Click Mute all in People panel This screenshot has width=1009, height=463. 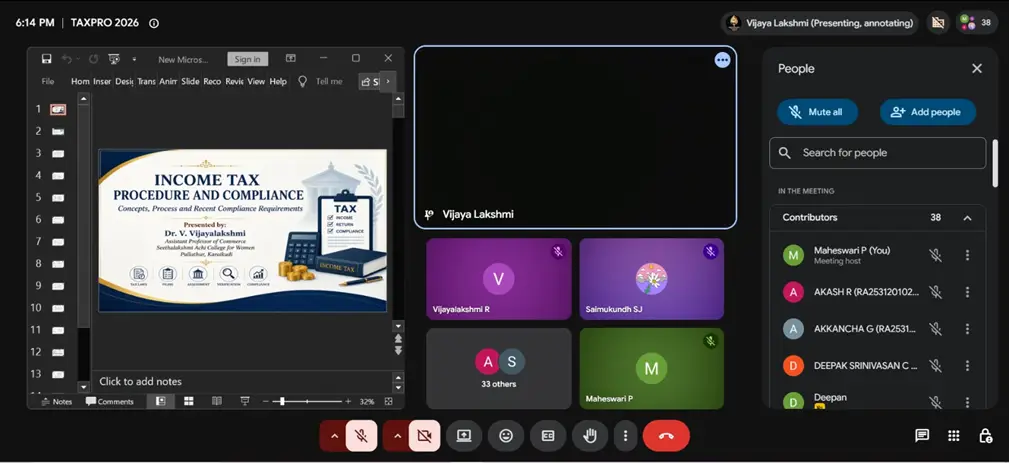click(817, 112)
